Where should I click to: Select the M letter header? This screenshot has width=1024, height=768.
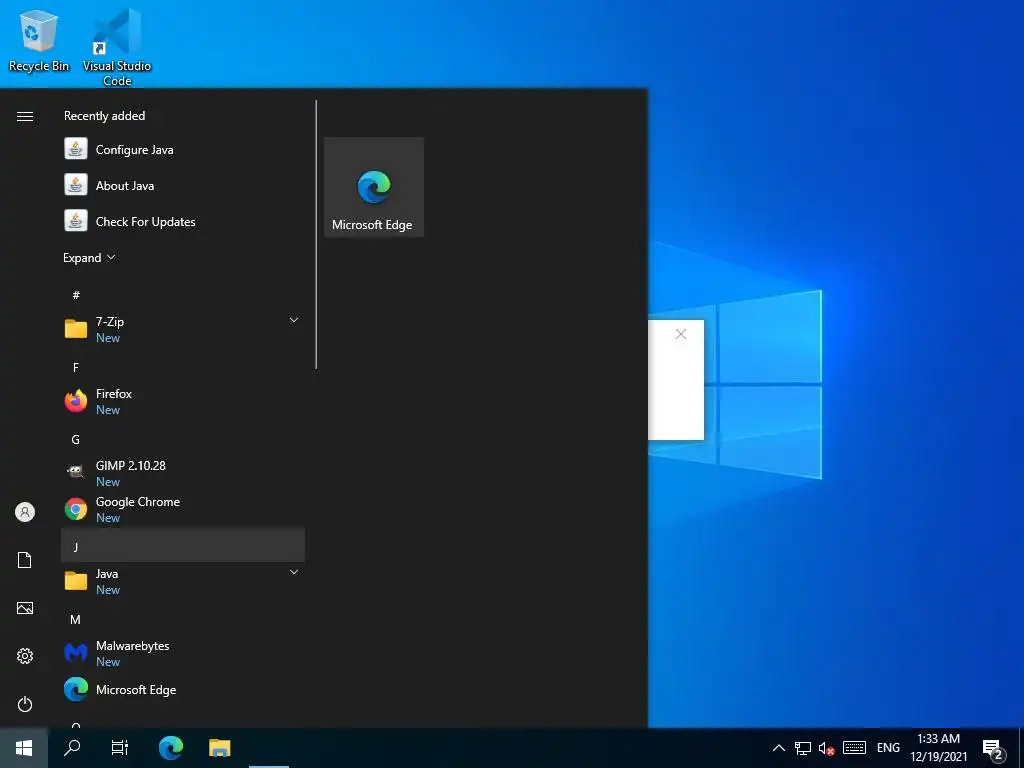click(x=76, y=620)
